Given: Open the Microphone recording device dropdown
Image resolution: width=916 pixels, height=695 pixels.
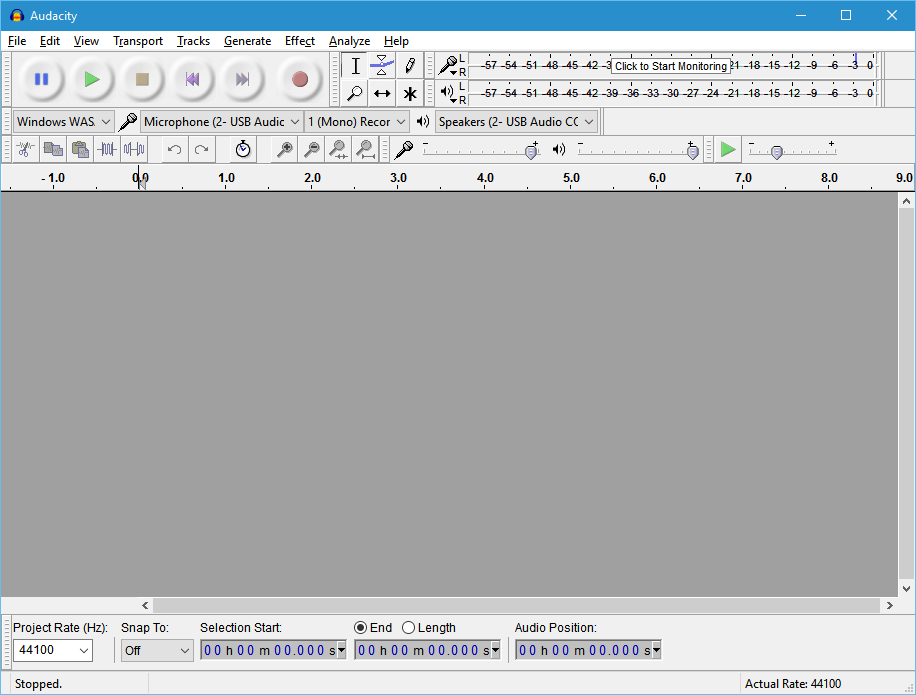Looking at the screenshot, I should pyautogui.click(x=221, y=121).
